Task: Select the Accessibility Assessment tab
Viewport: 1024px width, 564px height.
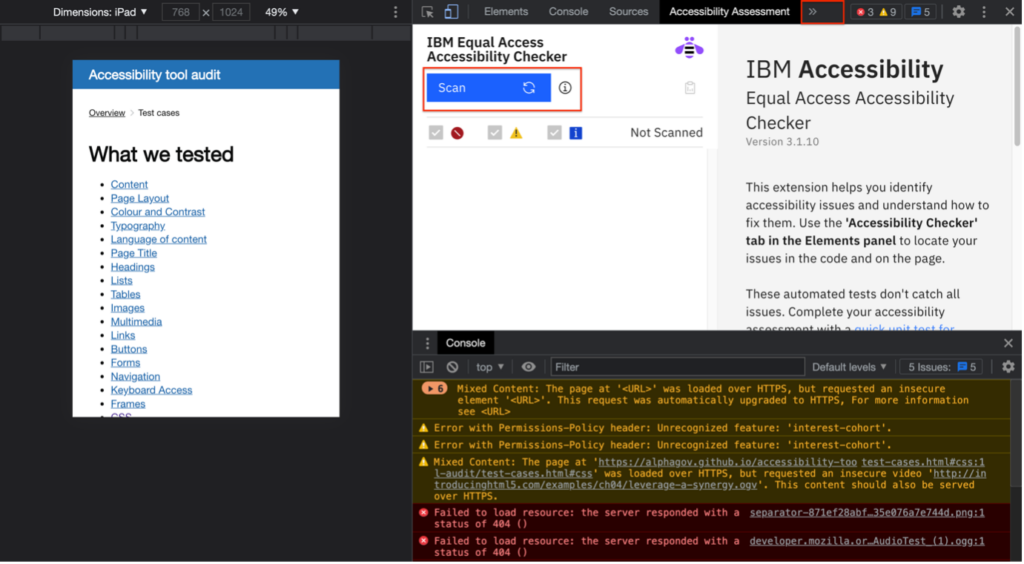Action: coord(729,12)
